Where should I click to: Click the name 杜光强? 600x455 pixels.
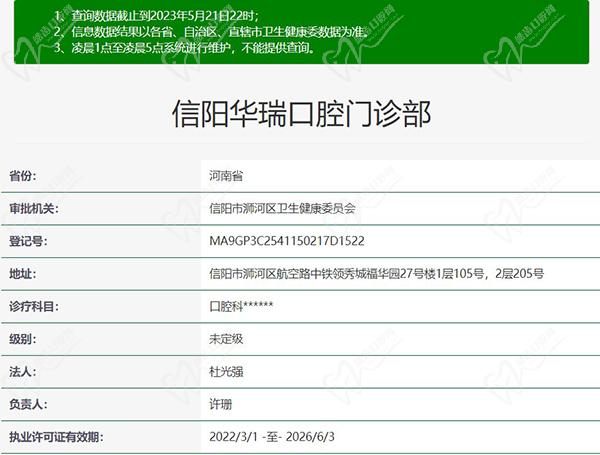[x=226, y=371]
